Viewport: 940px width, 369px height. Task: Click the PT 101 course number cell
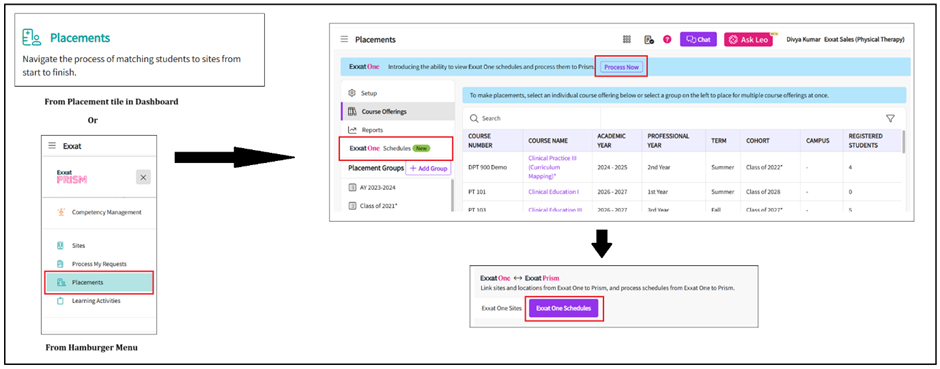pos(477,192)
